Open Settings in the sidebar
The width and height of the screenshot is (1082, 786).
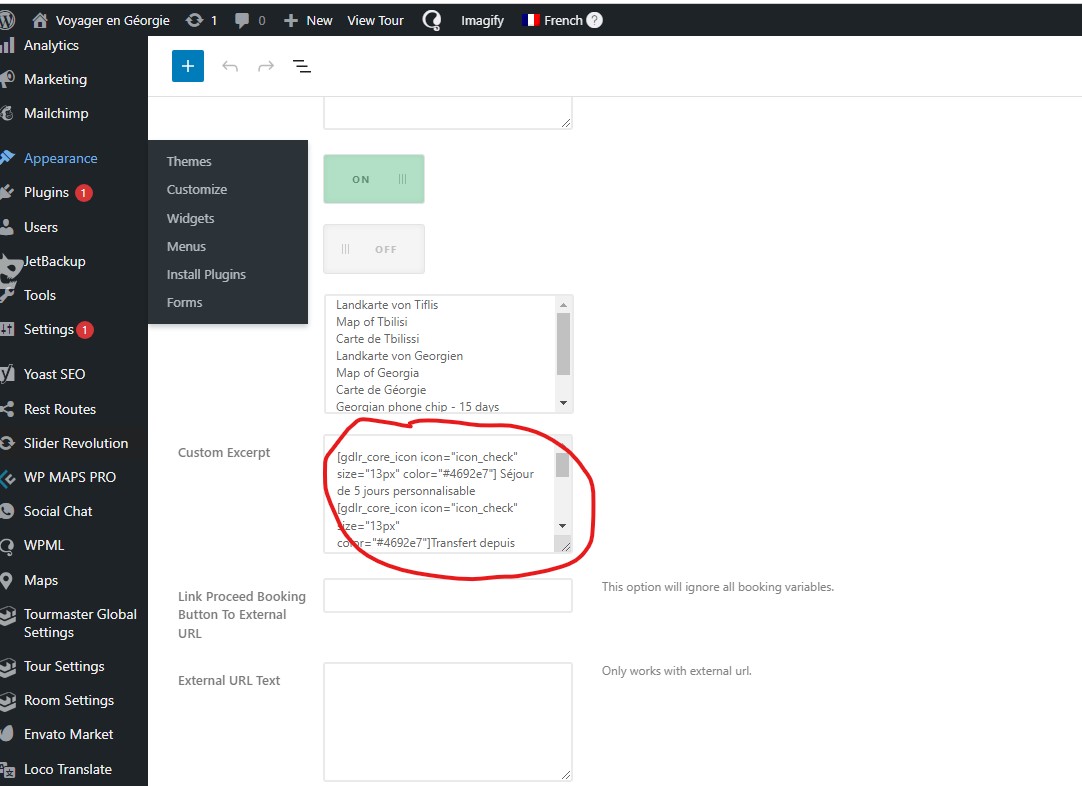coord(48,330)
